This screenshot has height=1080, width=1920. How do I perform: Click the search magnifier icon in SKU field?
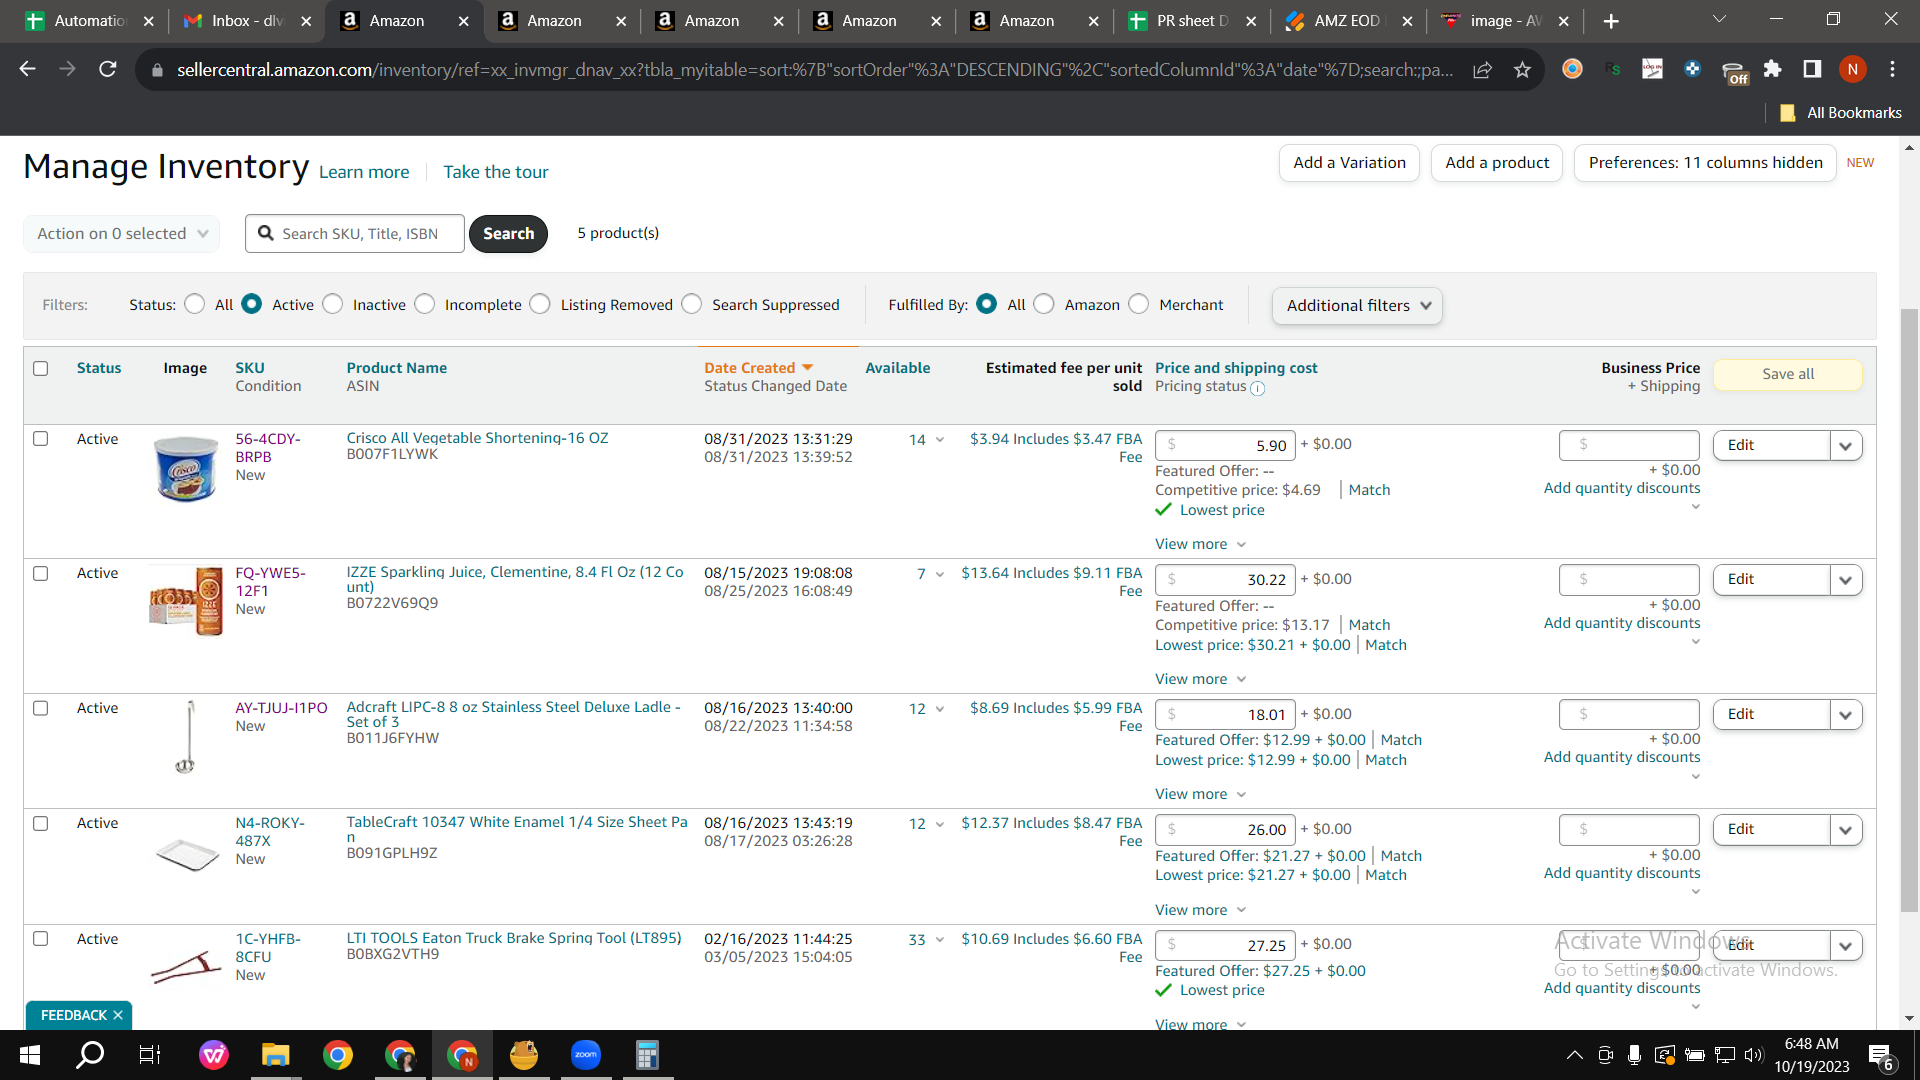point(266,233)
